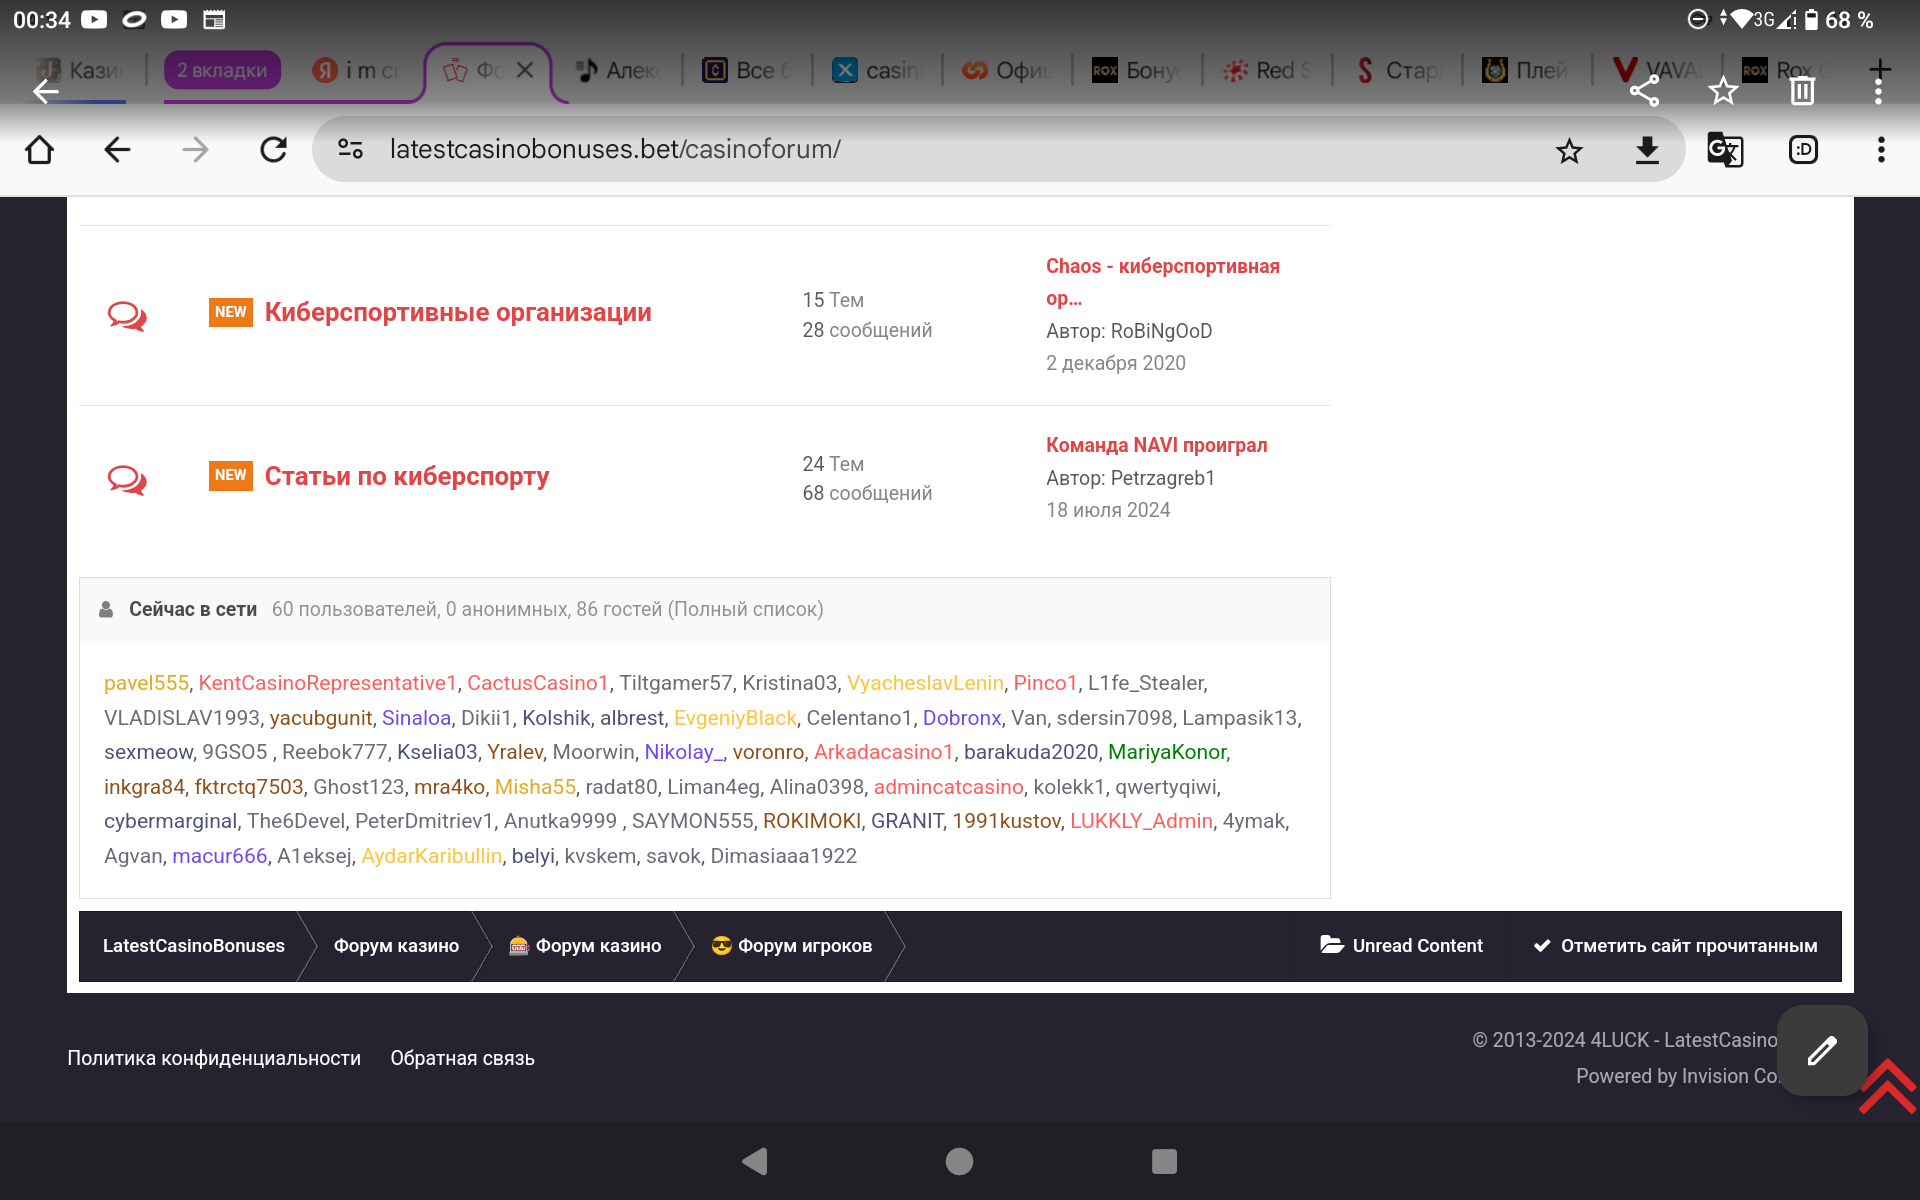
Task: Bookmark page with star in address bar
Action: click(x=1569, y=150)
